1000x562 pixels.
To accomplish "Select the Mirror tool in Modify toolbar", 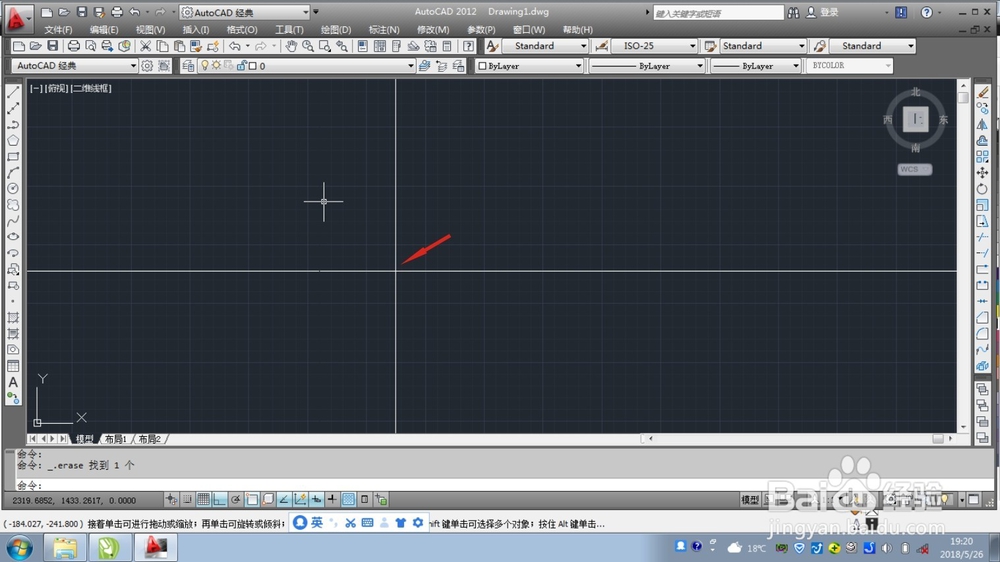I will pos(982,124).
